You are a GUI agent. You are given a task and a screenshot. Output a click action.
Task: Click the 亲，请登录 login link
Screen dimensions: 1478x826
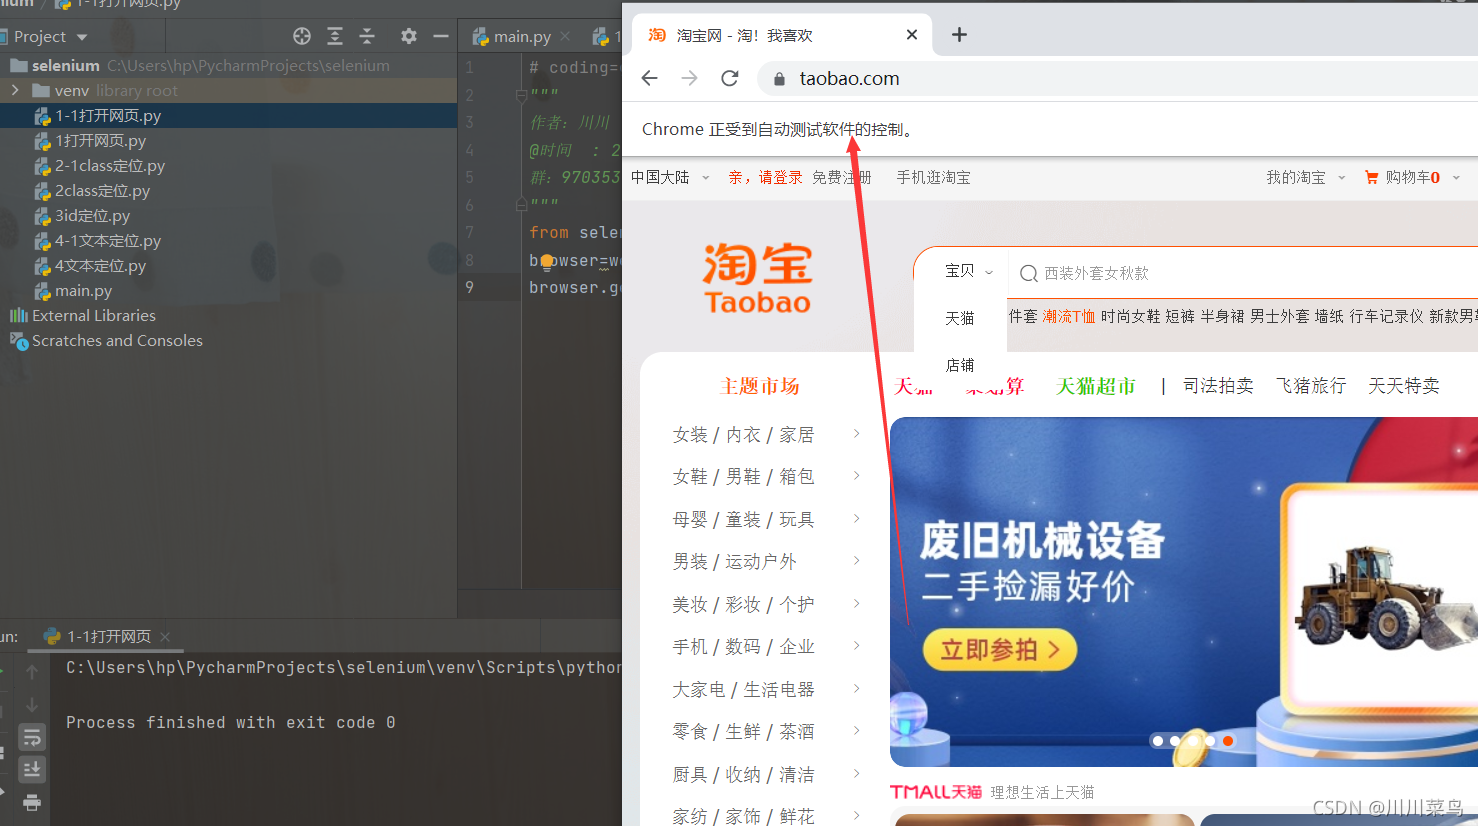[x=765, y=177]
